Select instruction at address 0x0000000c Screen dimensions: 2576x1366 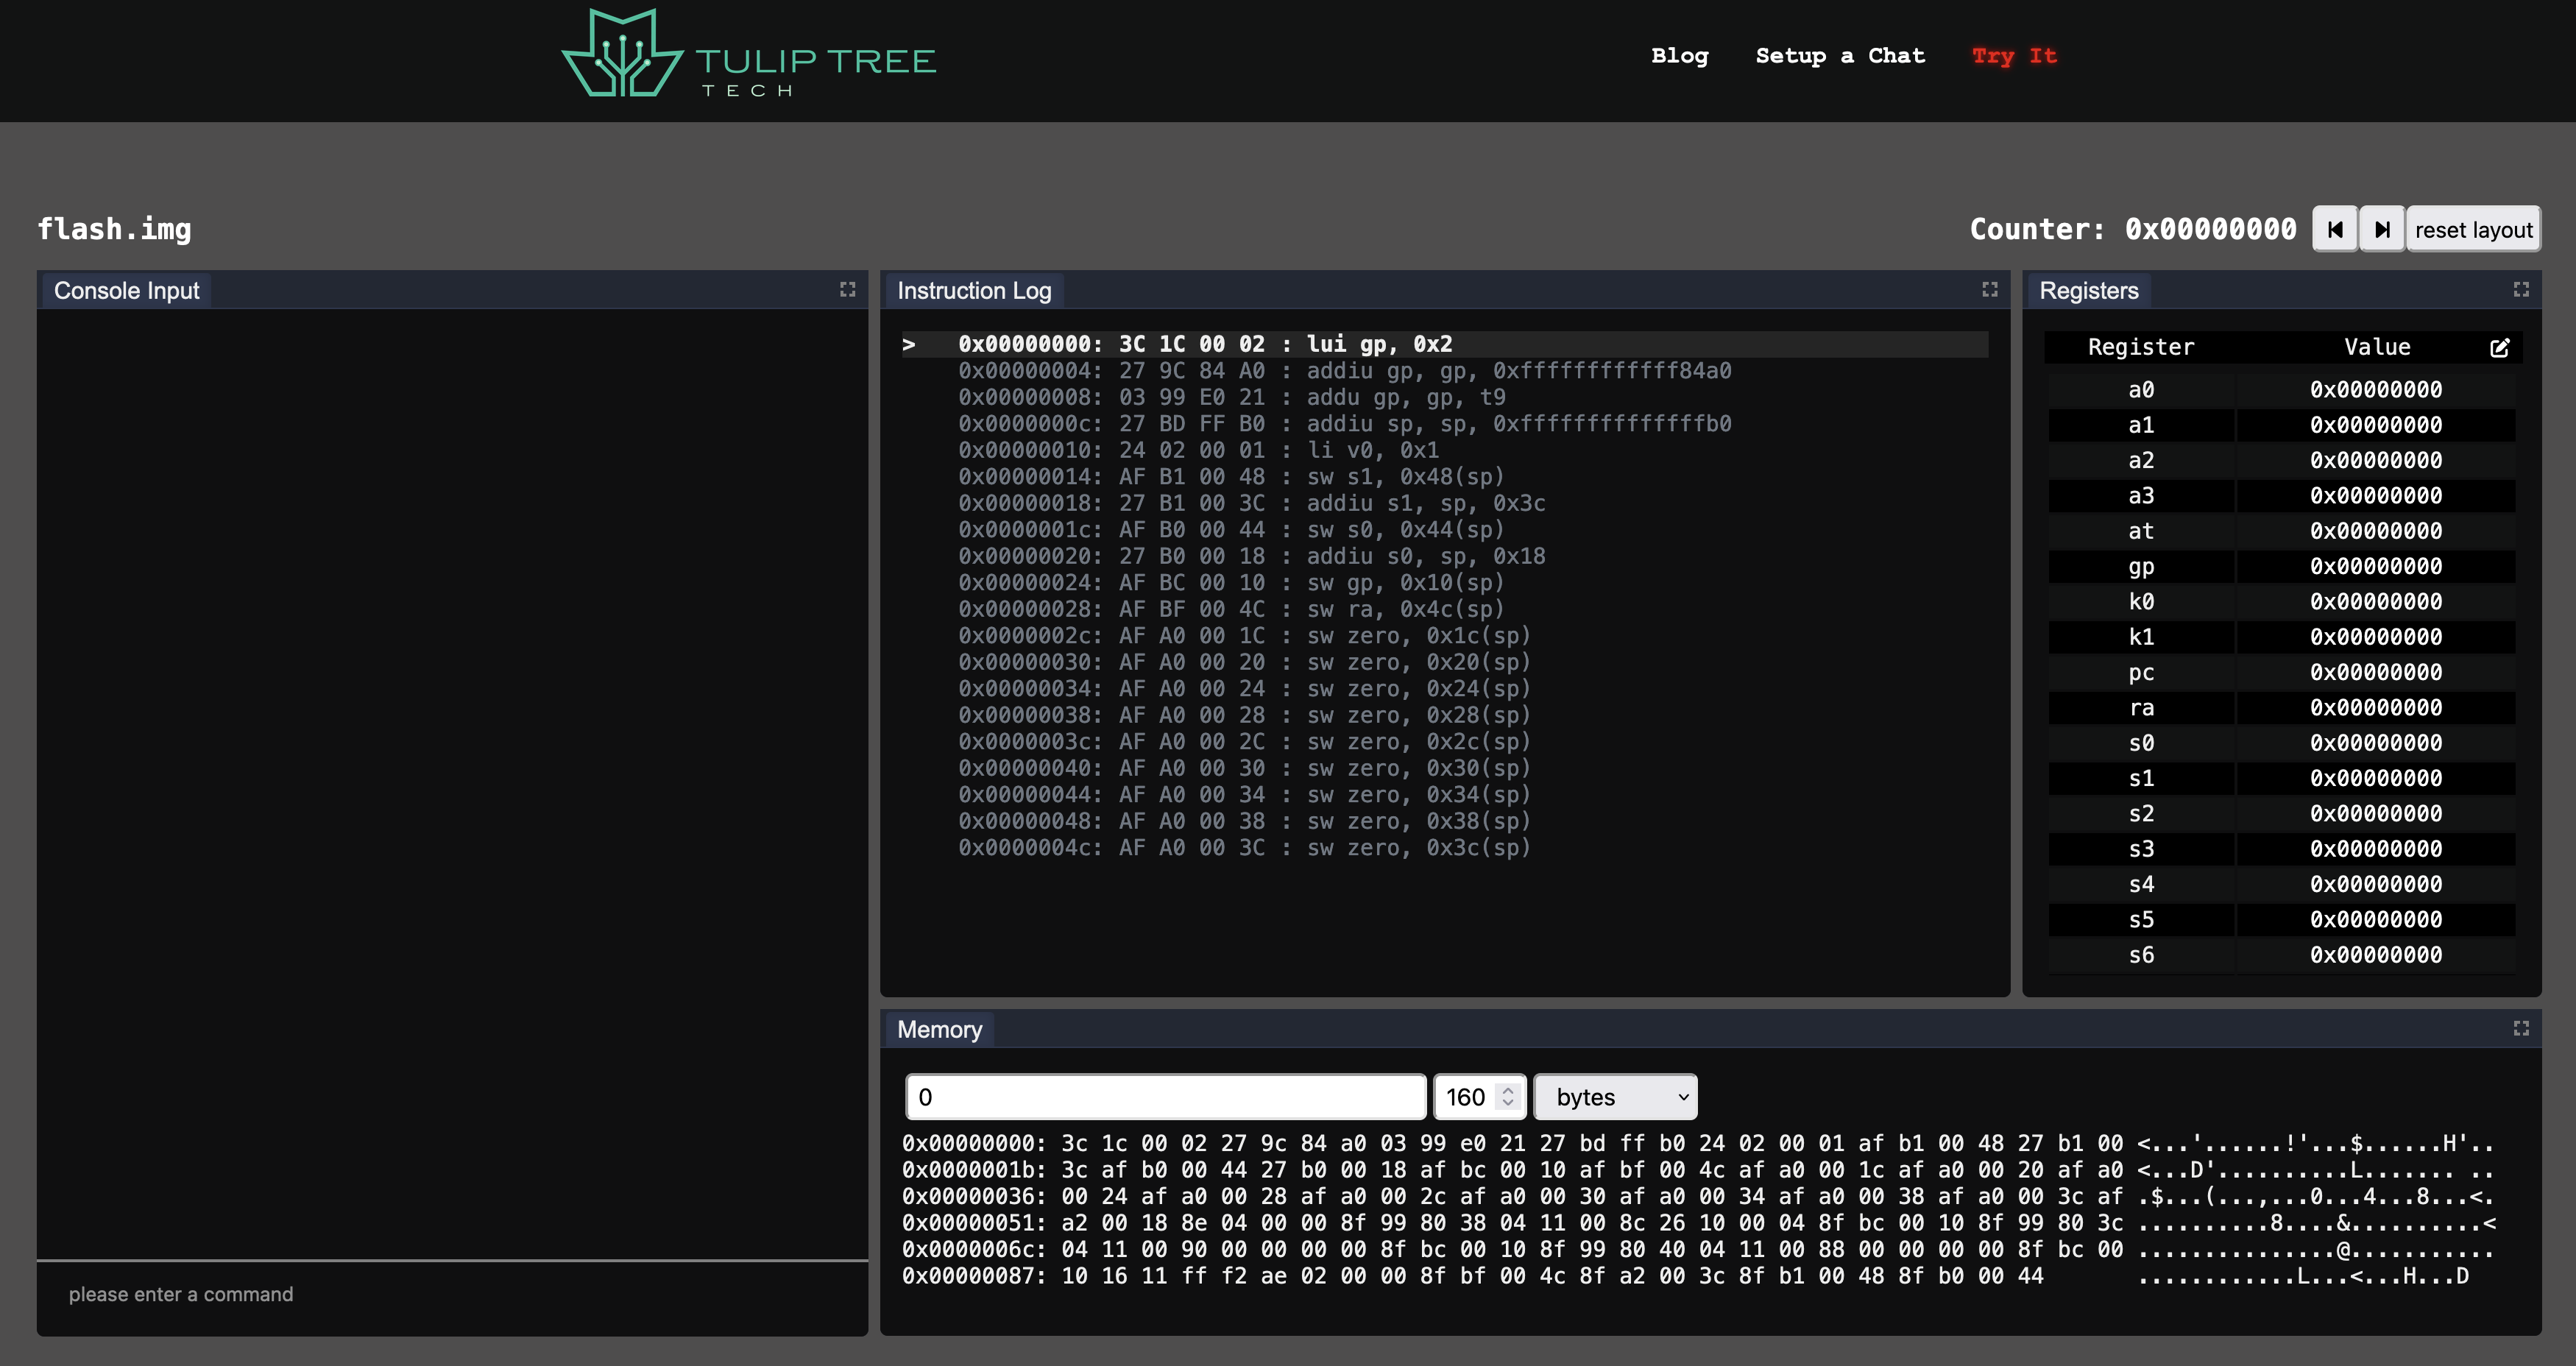pos(1444,424)
